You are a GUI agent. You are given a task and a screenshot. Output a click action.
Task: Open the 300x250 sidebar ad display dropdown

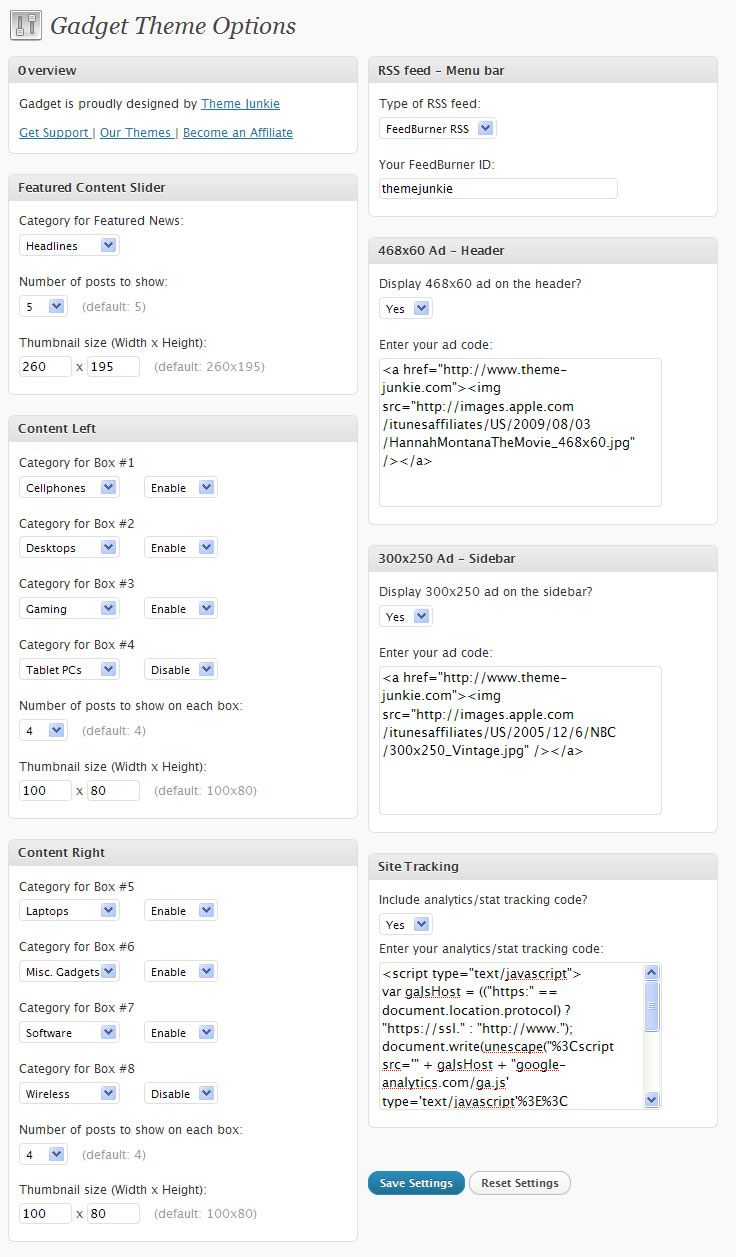coord(406,617)
